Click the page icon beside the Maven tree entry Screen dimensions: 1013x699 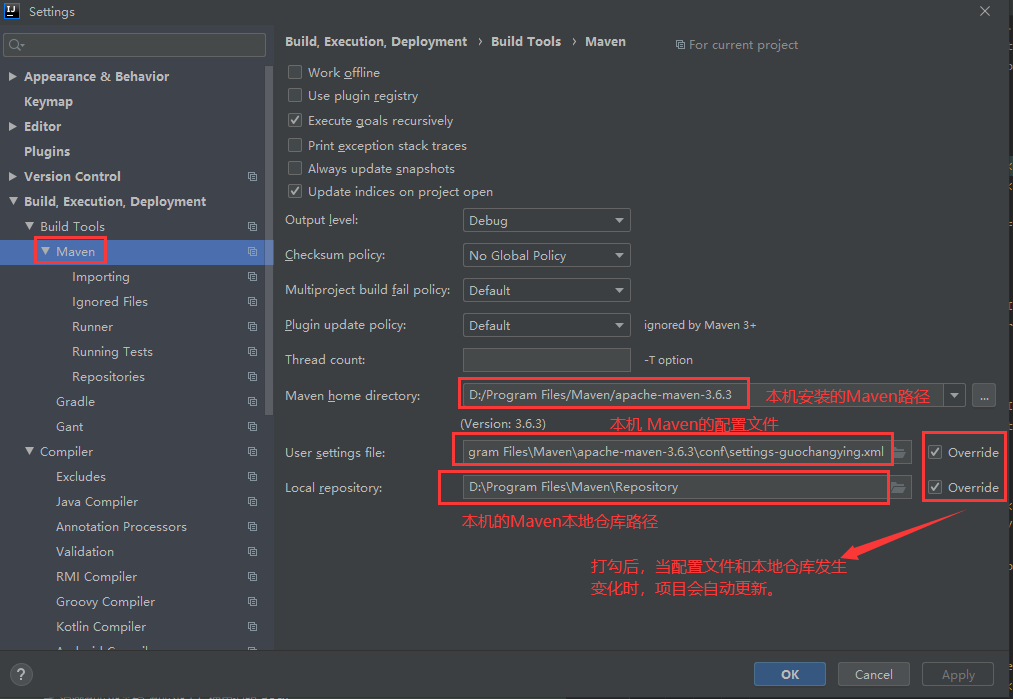point(253,251)
